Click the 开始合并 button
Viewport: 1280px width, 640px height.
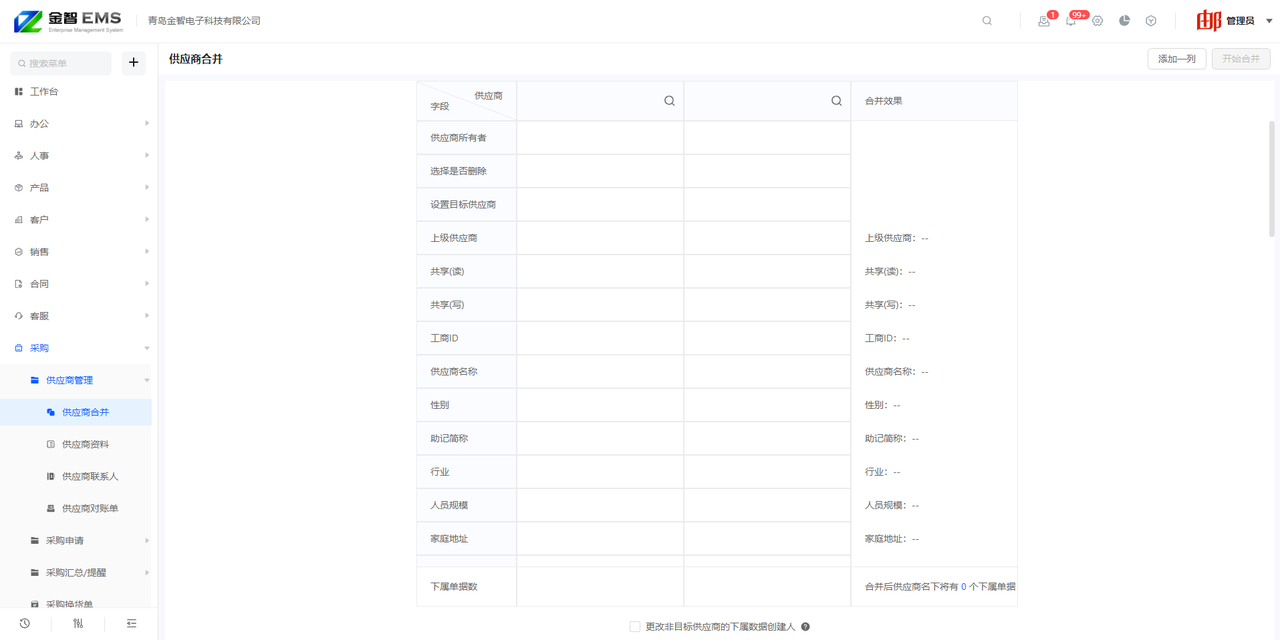pos(1241,59)
